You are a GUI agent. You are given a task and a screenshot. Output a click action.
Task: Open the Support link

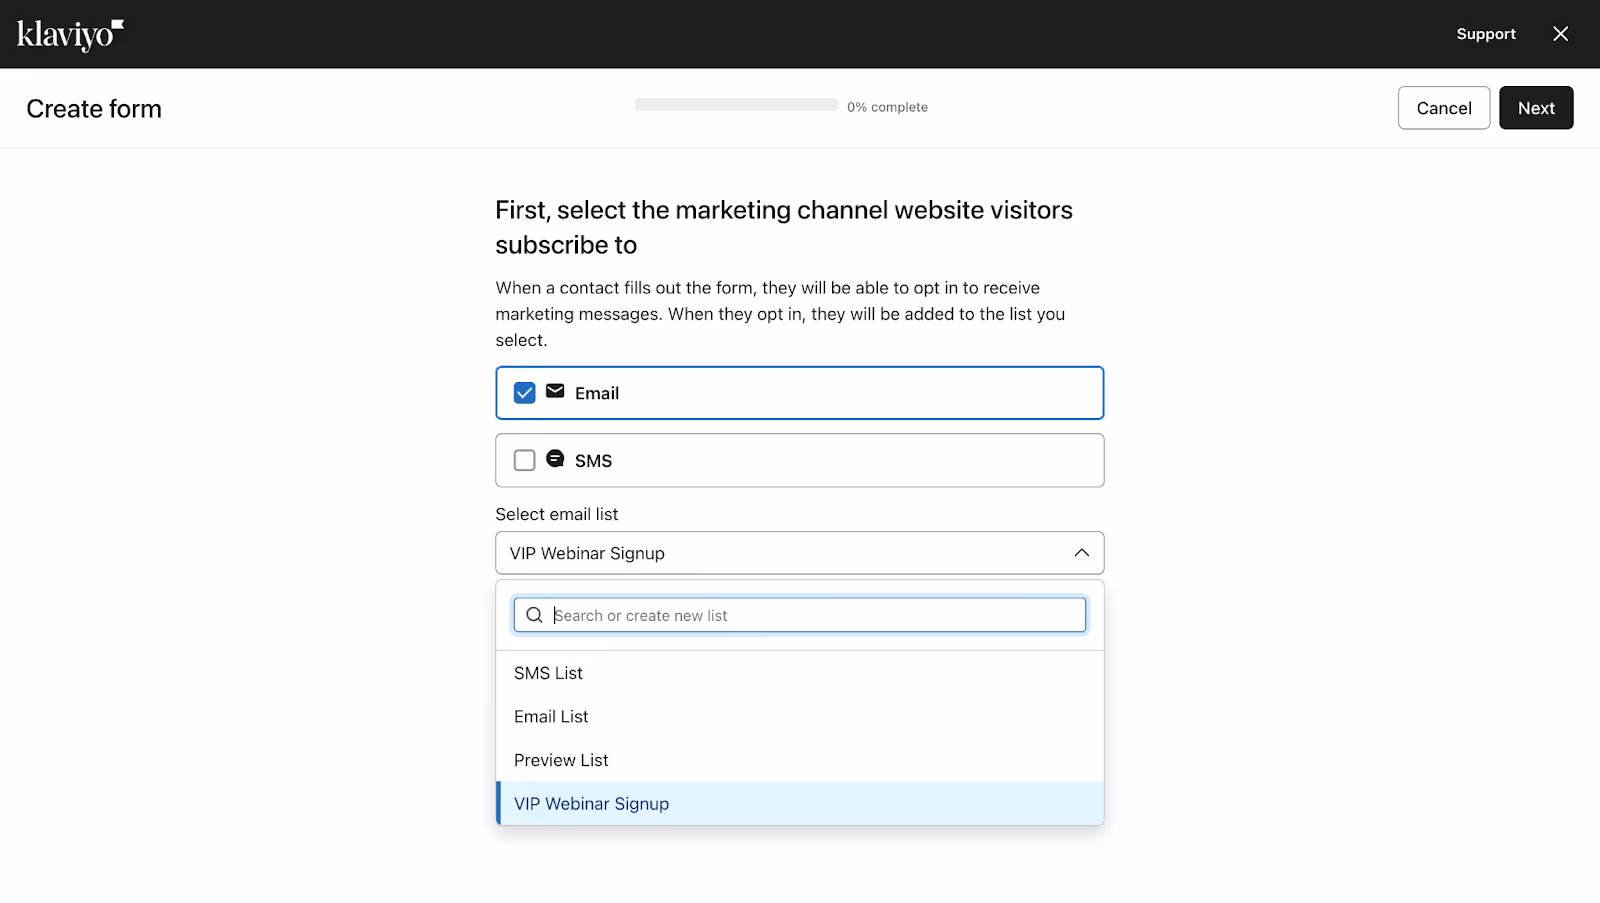[x=1486, y=34]
